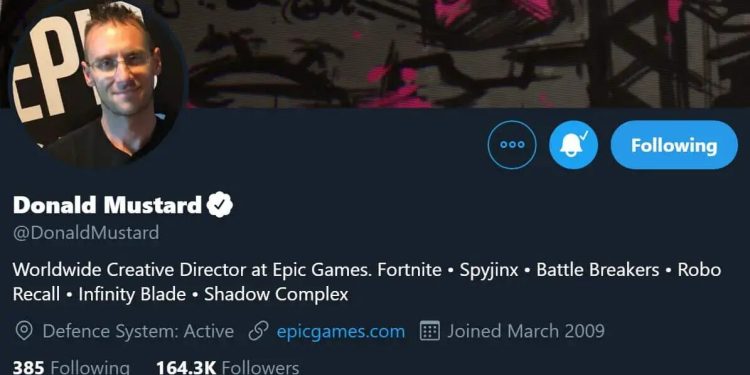750x375 pixels.
Task: Open the three-dots more options menu
Action: pyautogui.click(x=512, y=144)
